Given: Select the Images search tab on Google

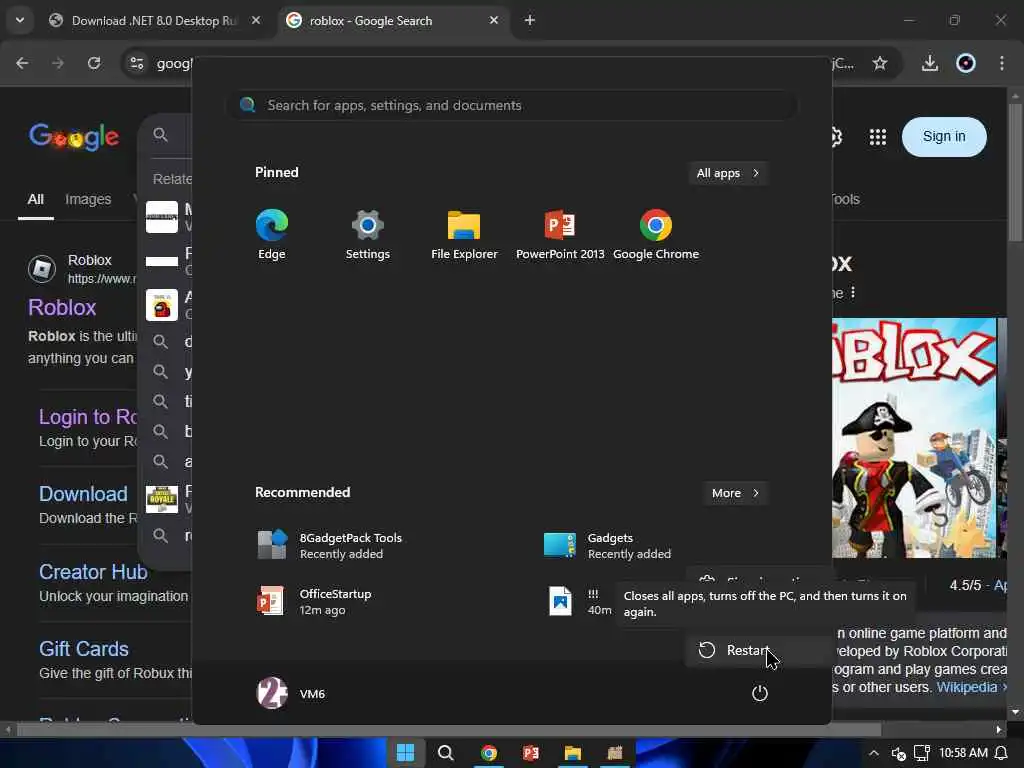Looking at the screenshot, I should [88, 199].
